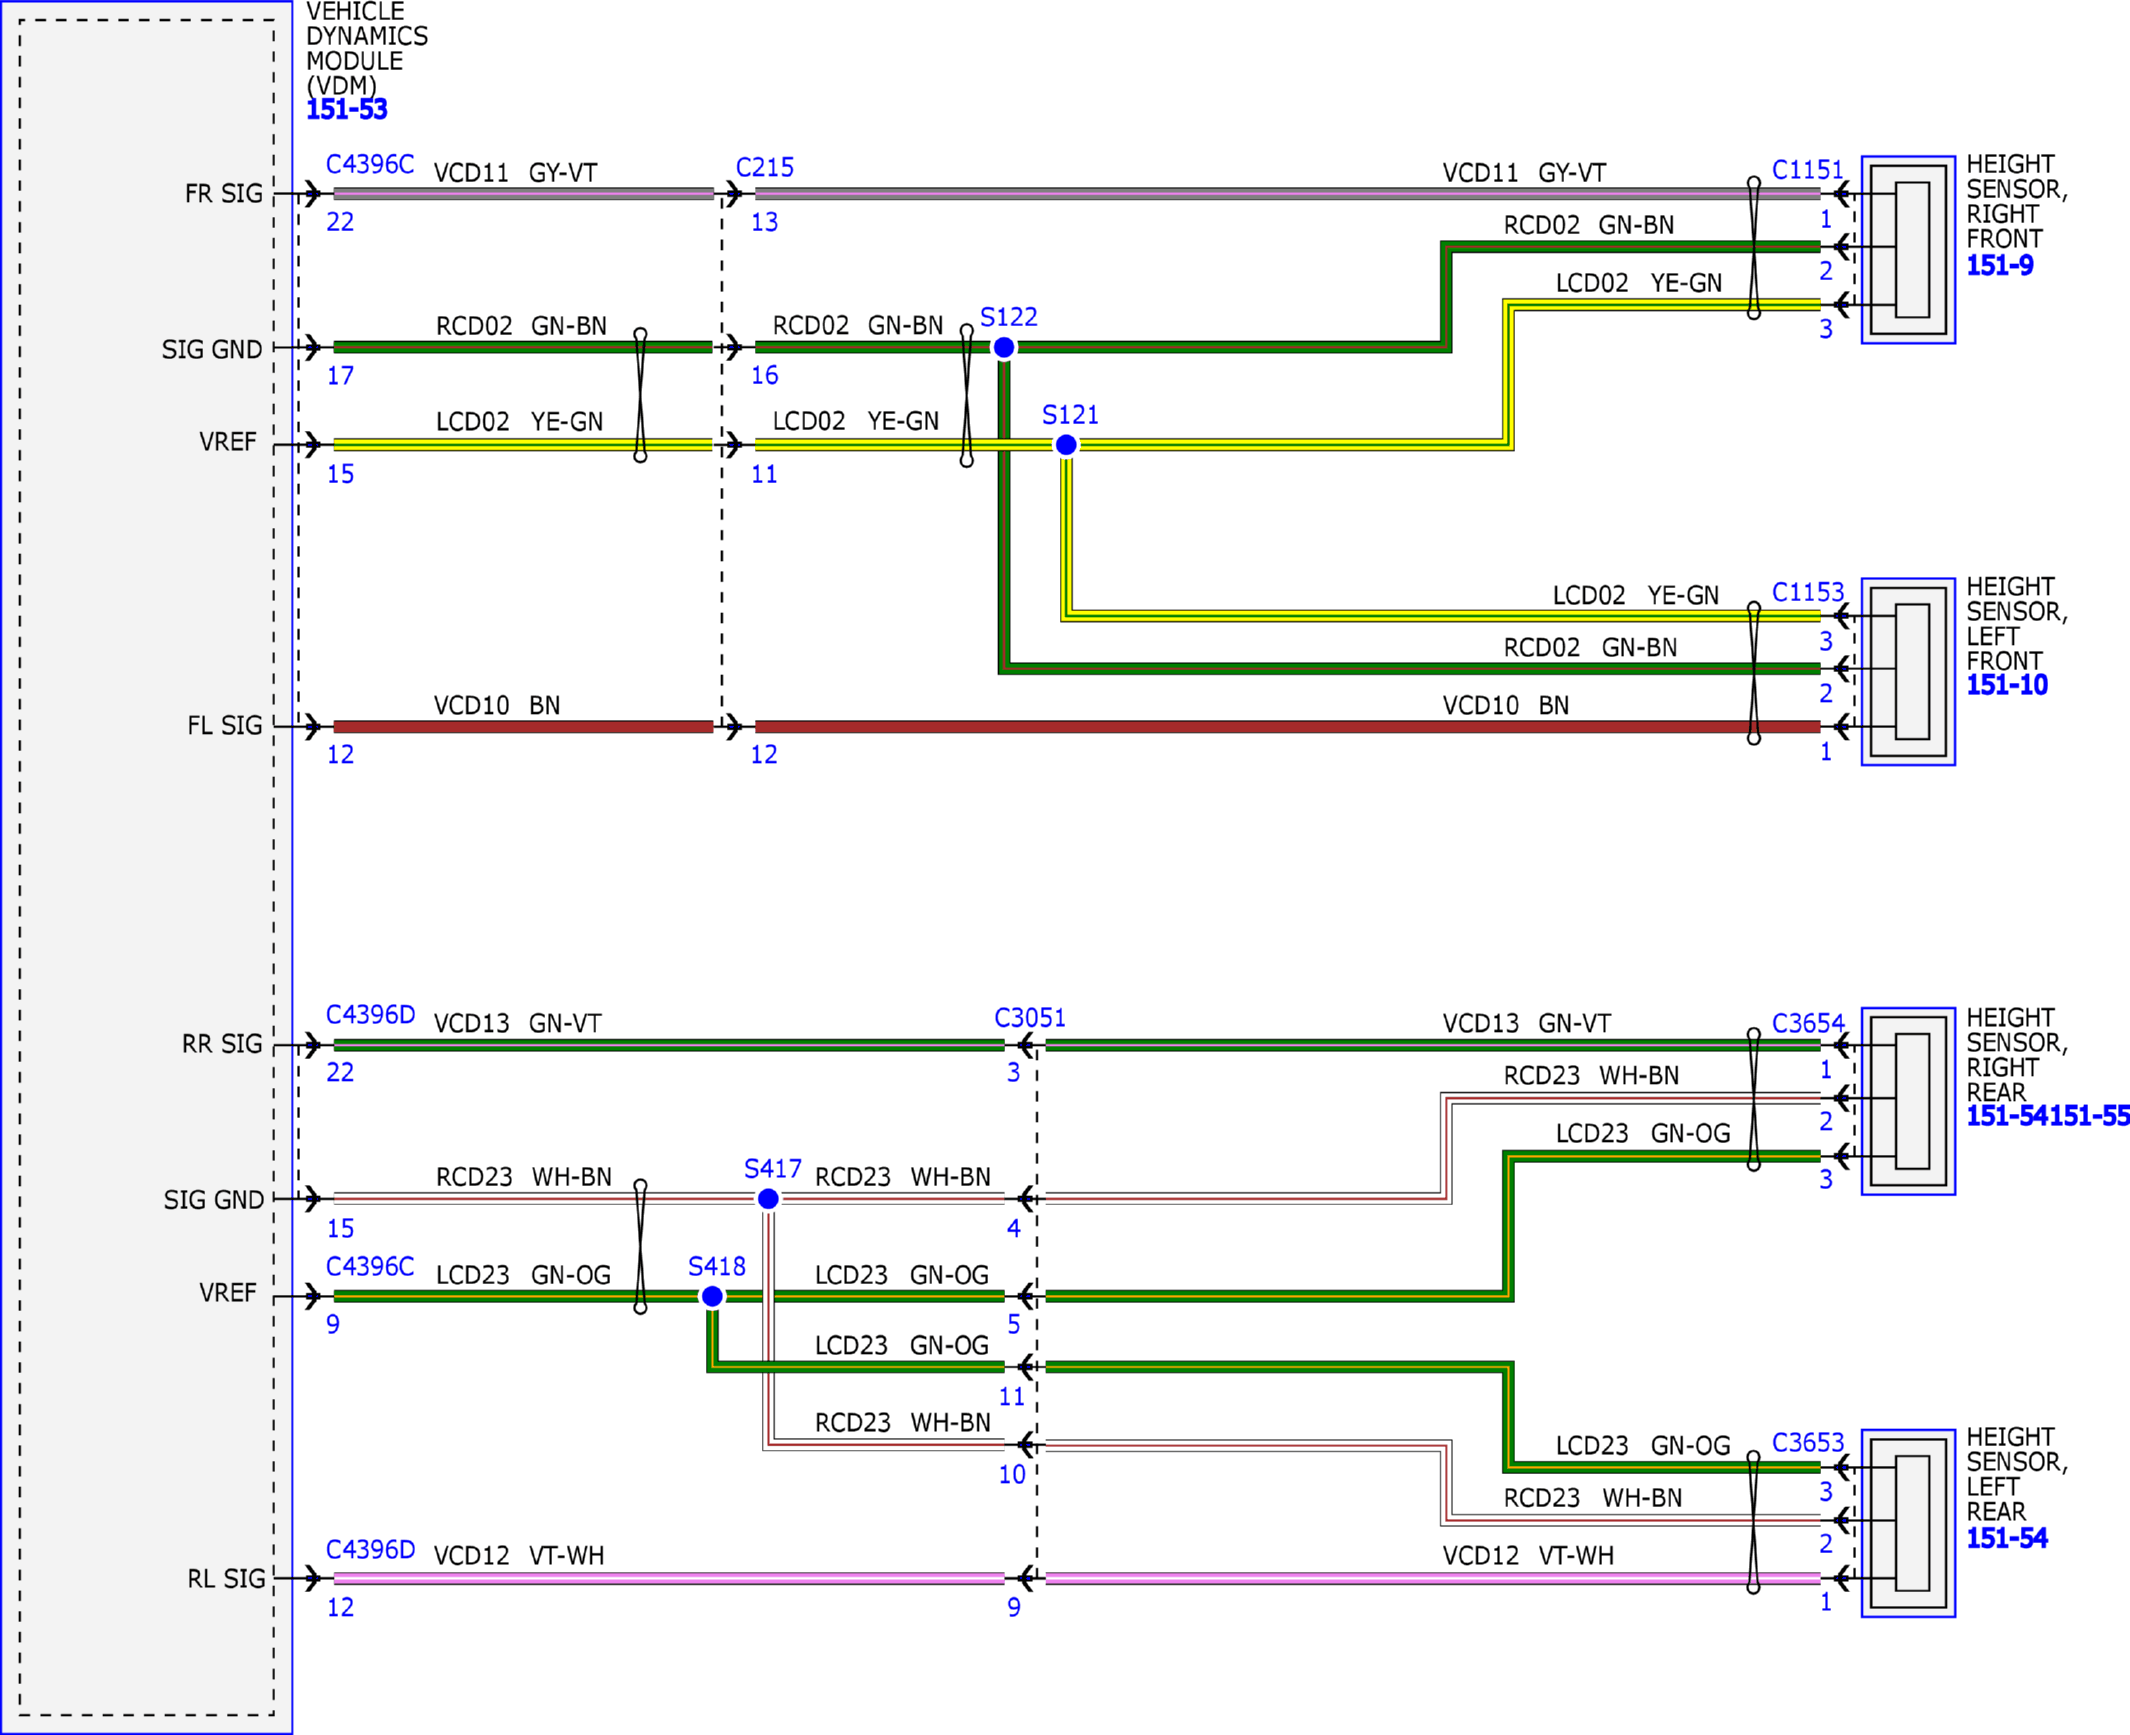2130x1735 pixels.
Task: Open the 151-9 right front sensor link
Action: click(2000, 266)
